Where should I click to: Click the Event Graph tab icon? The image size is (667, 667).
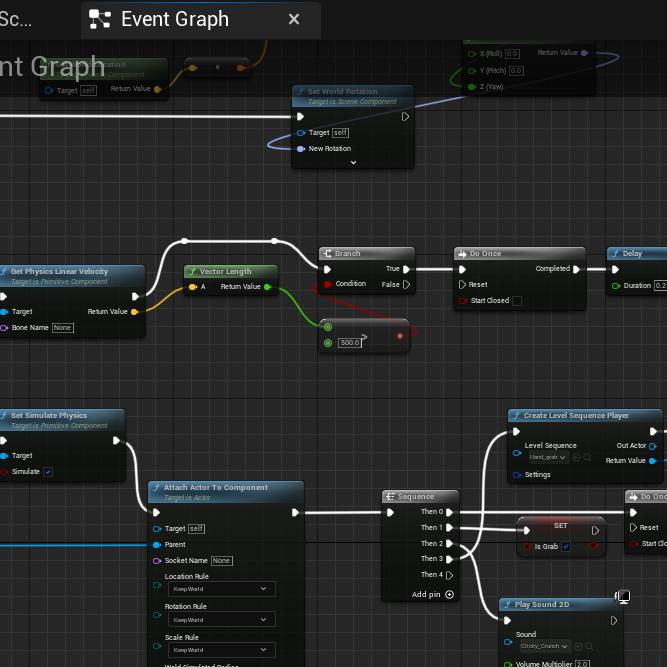pyautogui.click(x=100, y=19)
